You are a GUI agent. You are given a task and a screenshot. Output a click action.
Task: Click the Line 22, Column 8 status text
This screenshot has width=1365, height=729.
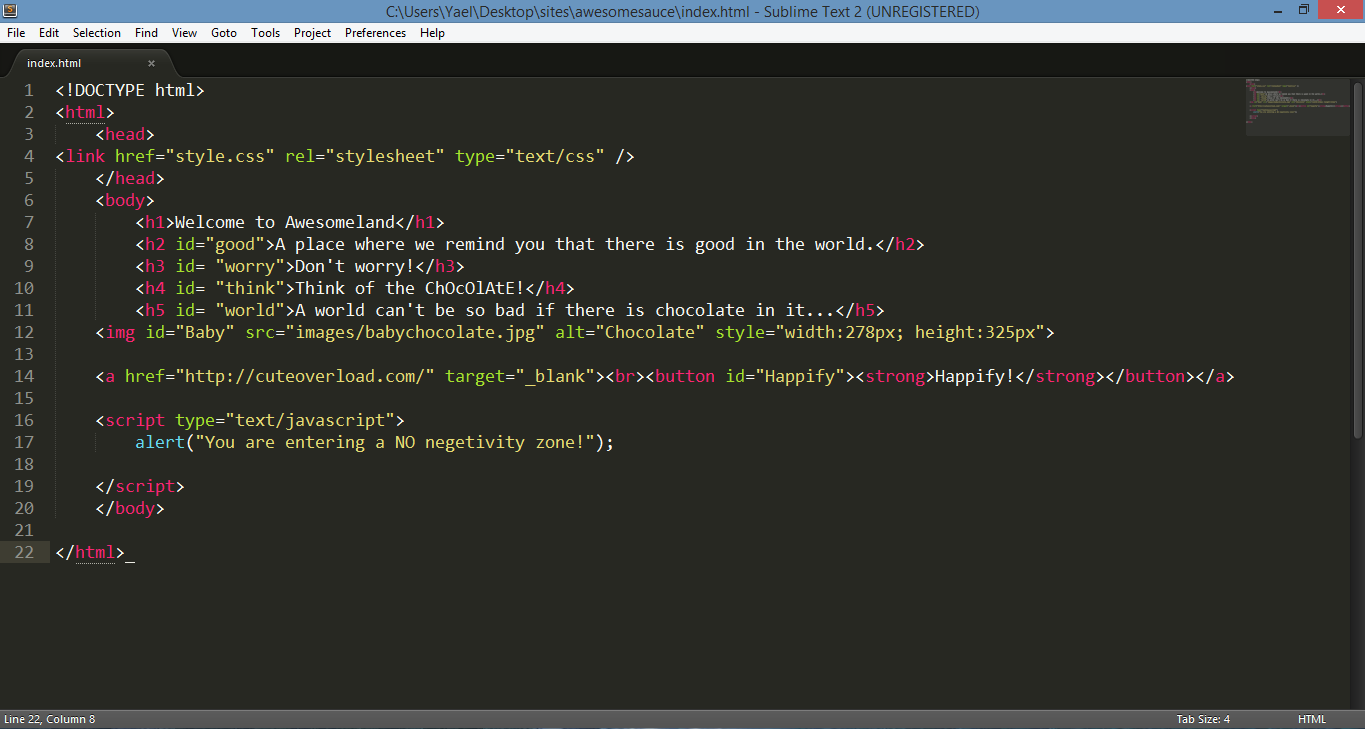[x=50, y=720]
